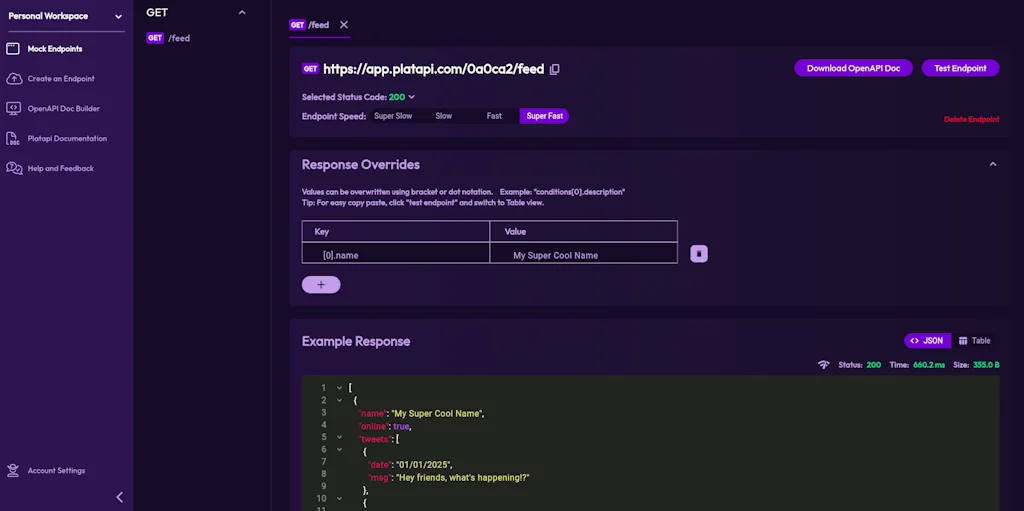Screen dimensions: 1024x511
Task: Collapse the GET endpoints group
Action: tap(242, 12)
